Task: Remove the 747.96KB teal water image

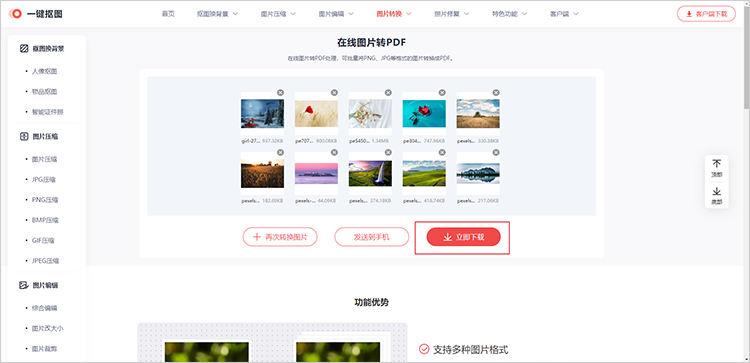Action: click(x=442, y=92)
